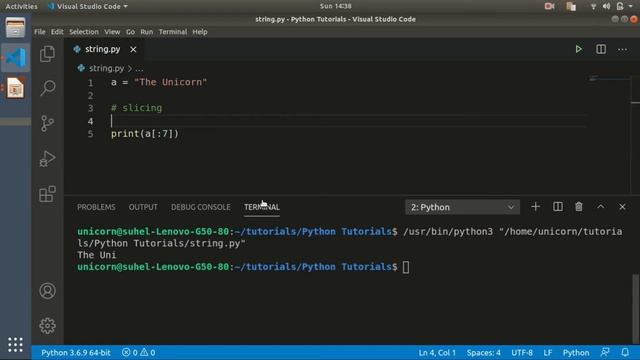
Task: Click the feedback icon in status bar
Action: [605, 352]
